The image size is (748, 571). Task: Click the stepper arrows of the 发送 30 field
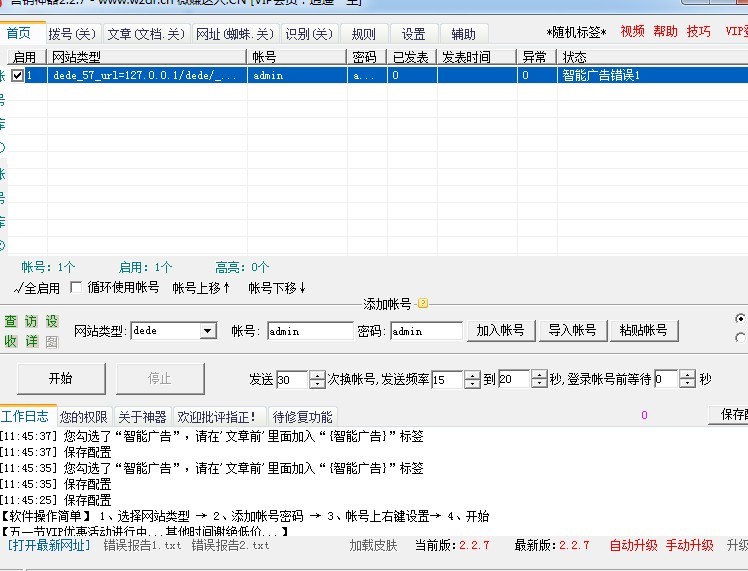pos(317,380)
